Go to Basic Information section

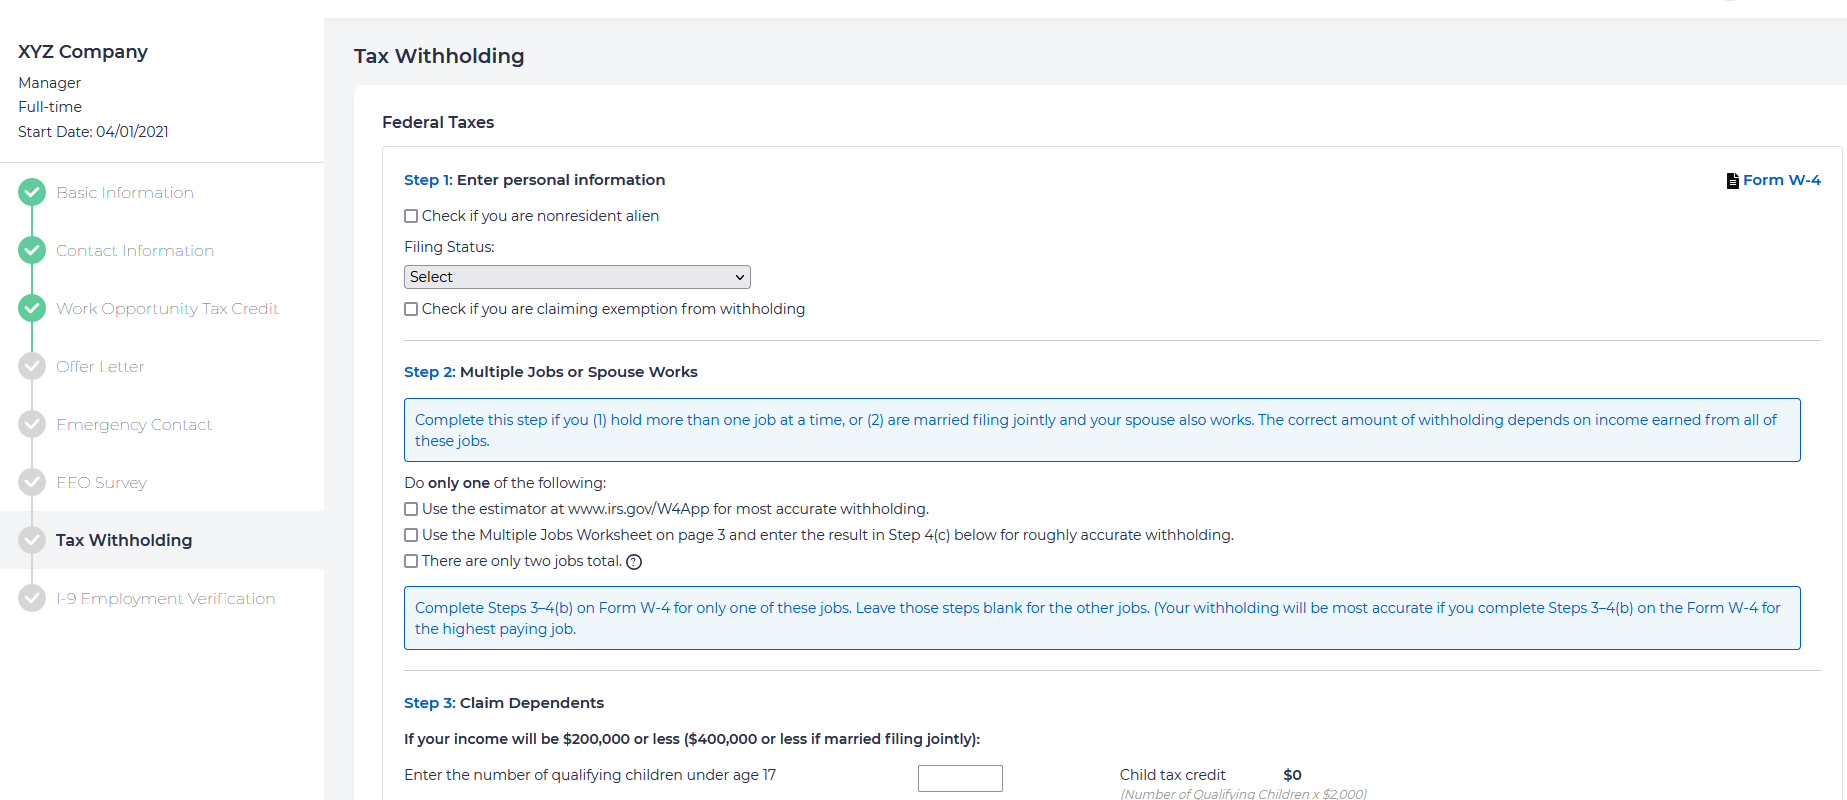[x=125, y=193]
